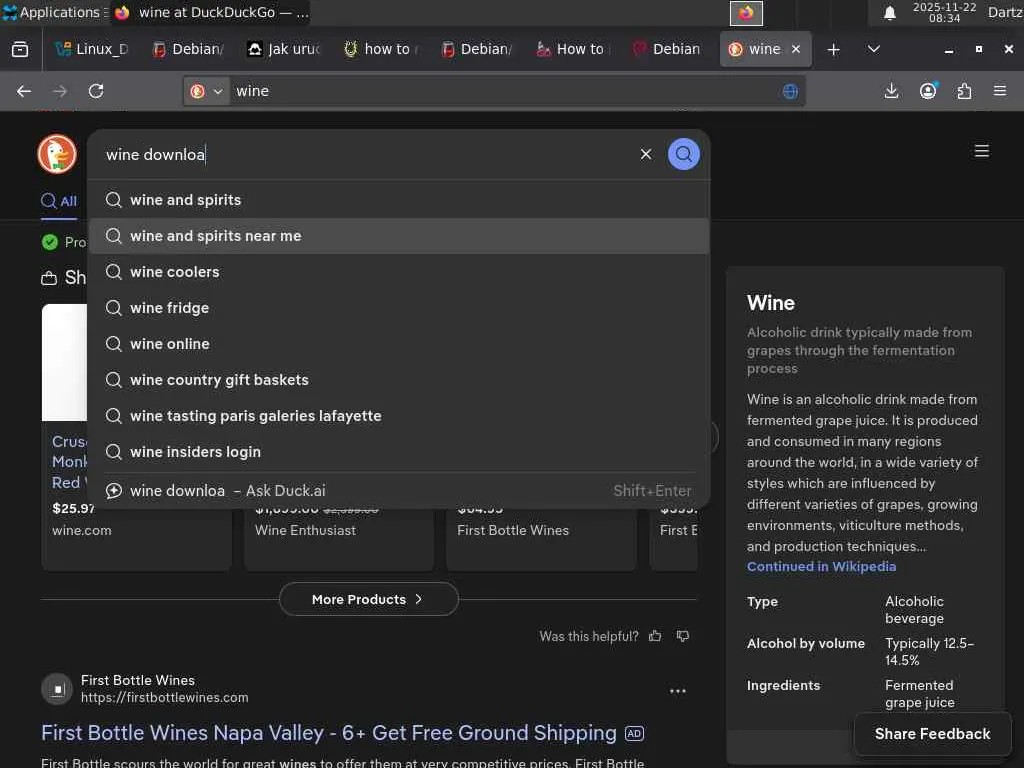Click the translate icon in address bar

[x=790, y=91]
